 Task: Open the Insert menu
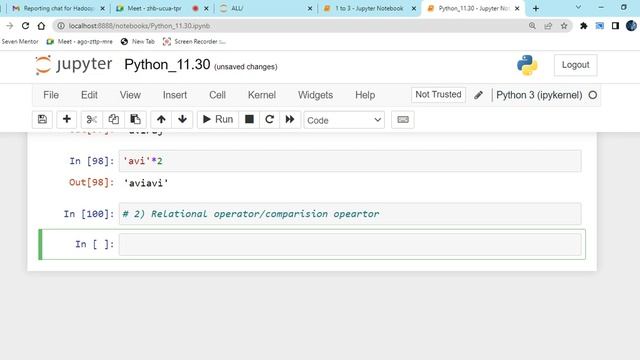175,95
